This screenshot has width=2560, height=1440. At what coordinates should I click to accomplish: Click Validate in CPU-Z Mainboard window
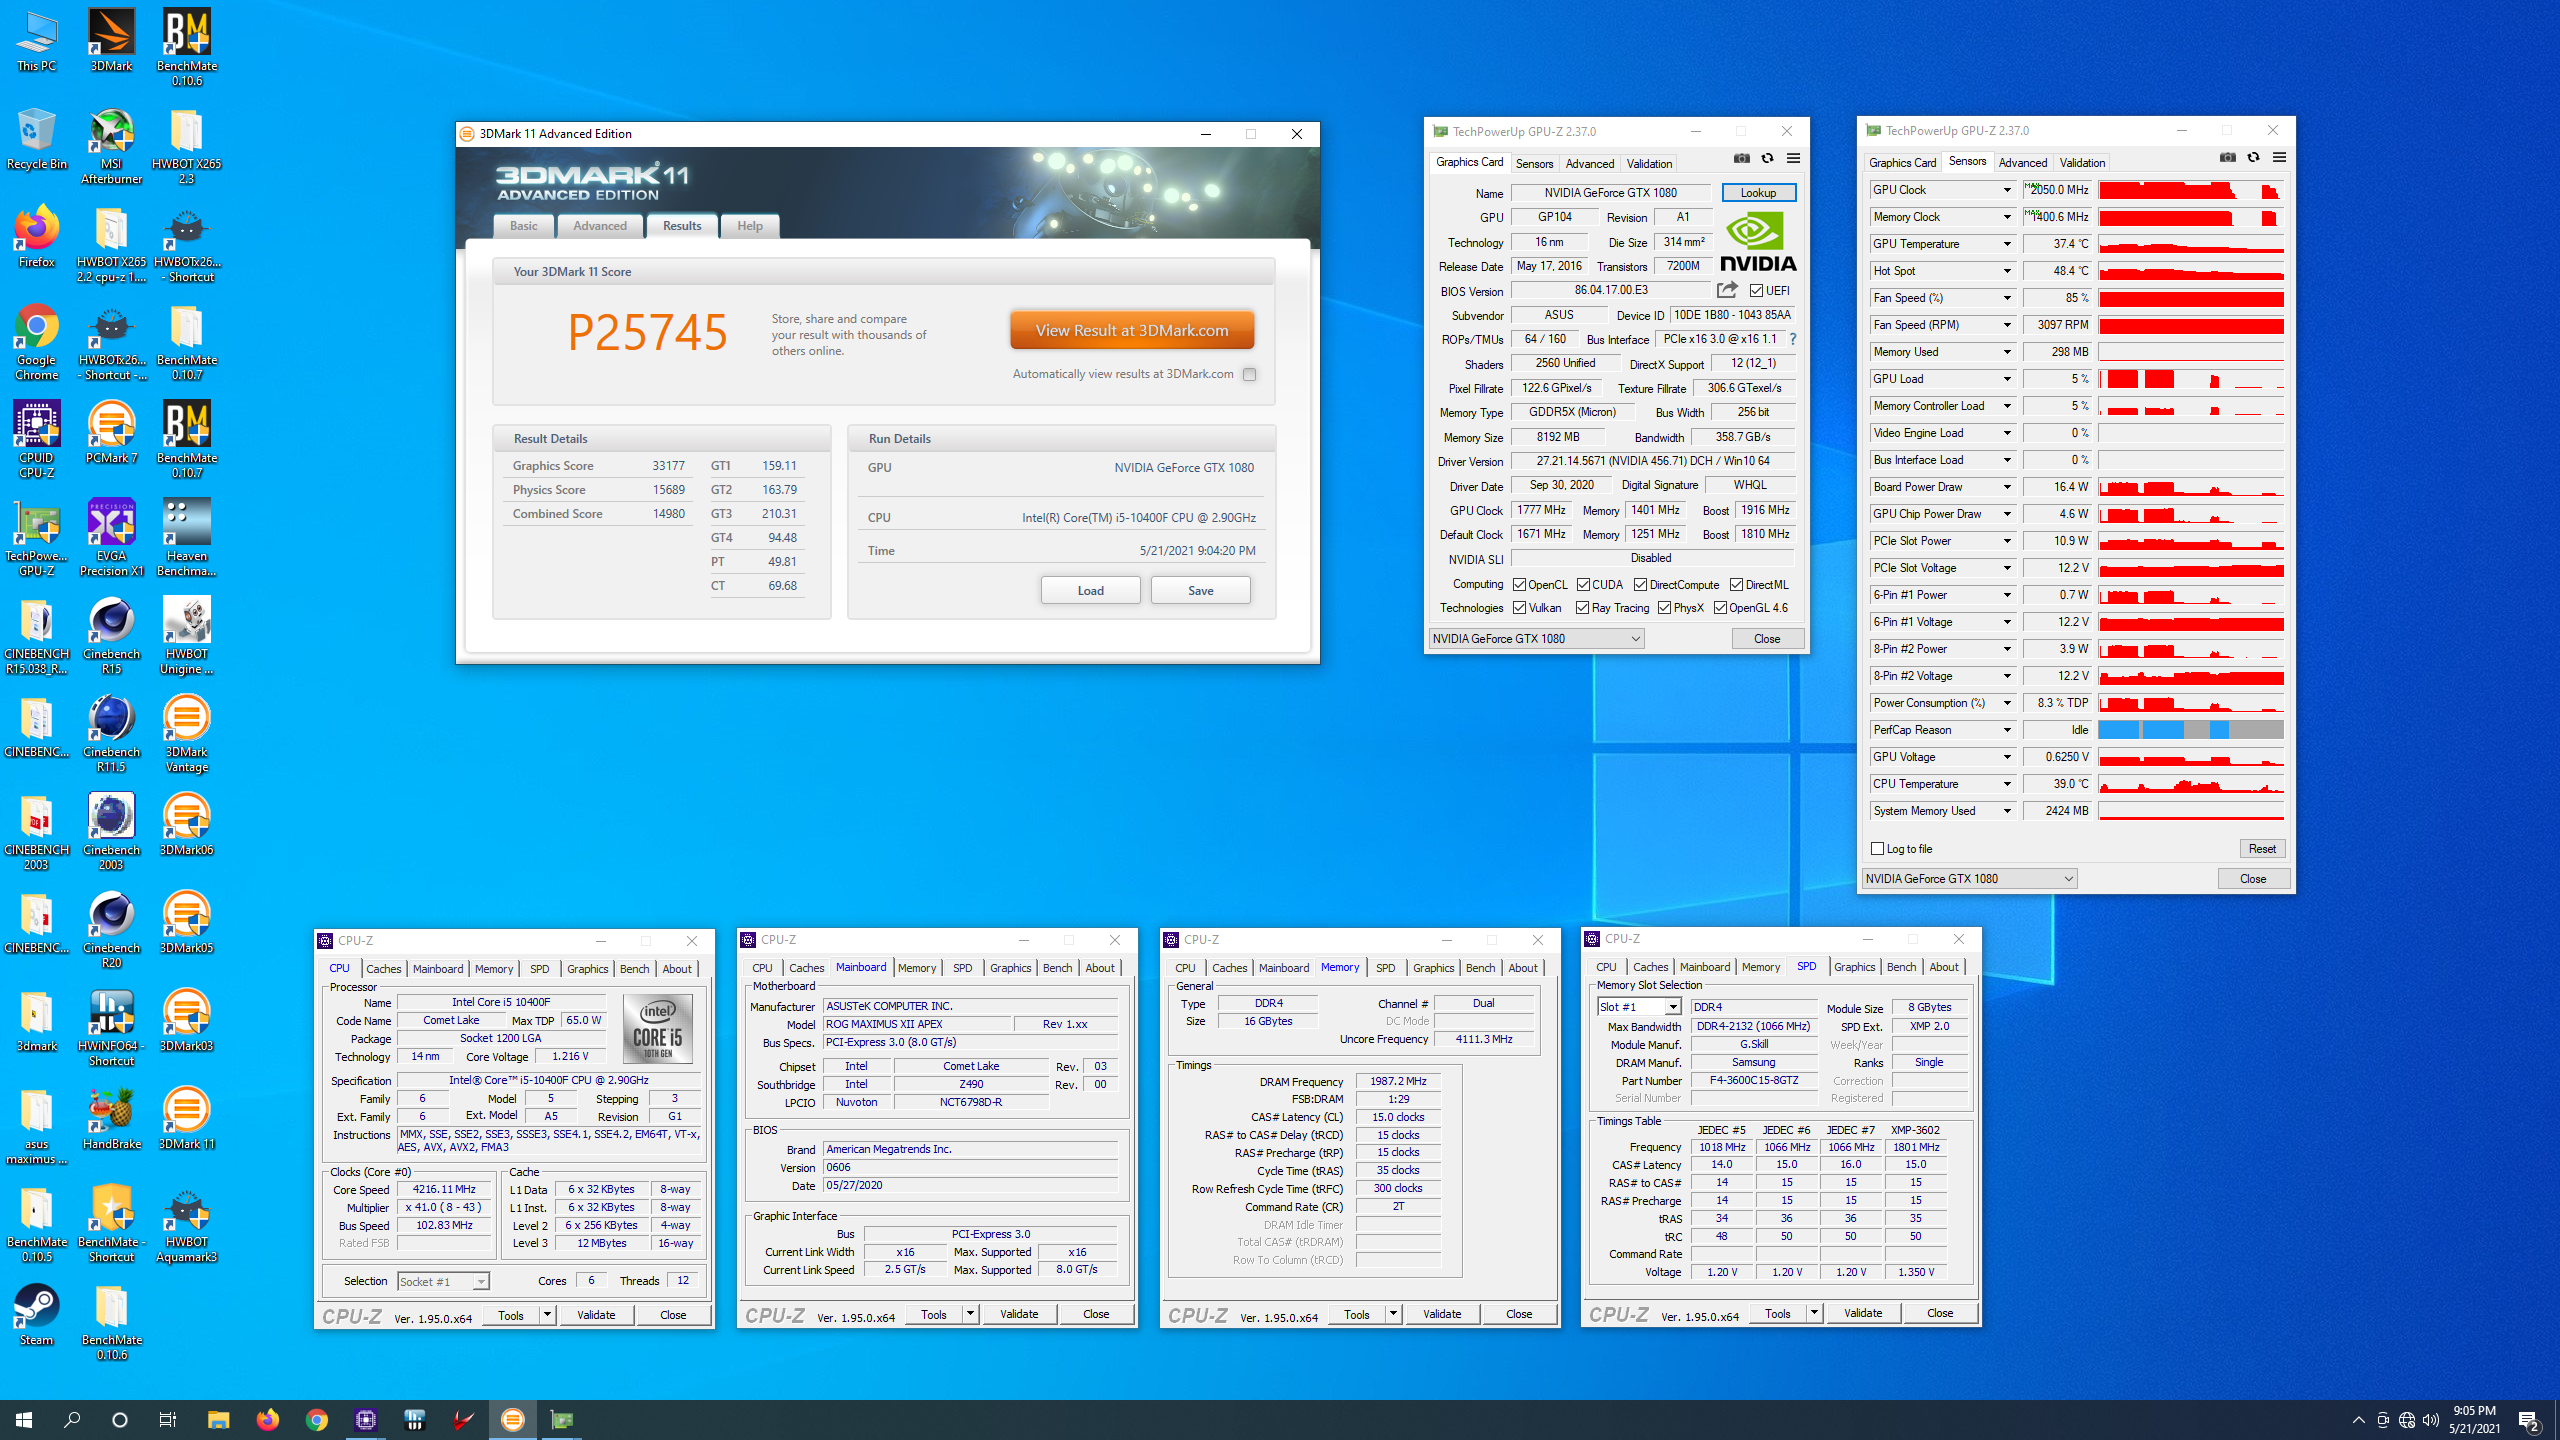1018,1314
